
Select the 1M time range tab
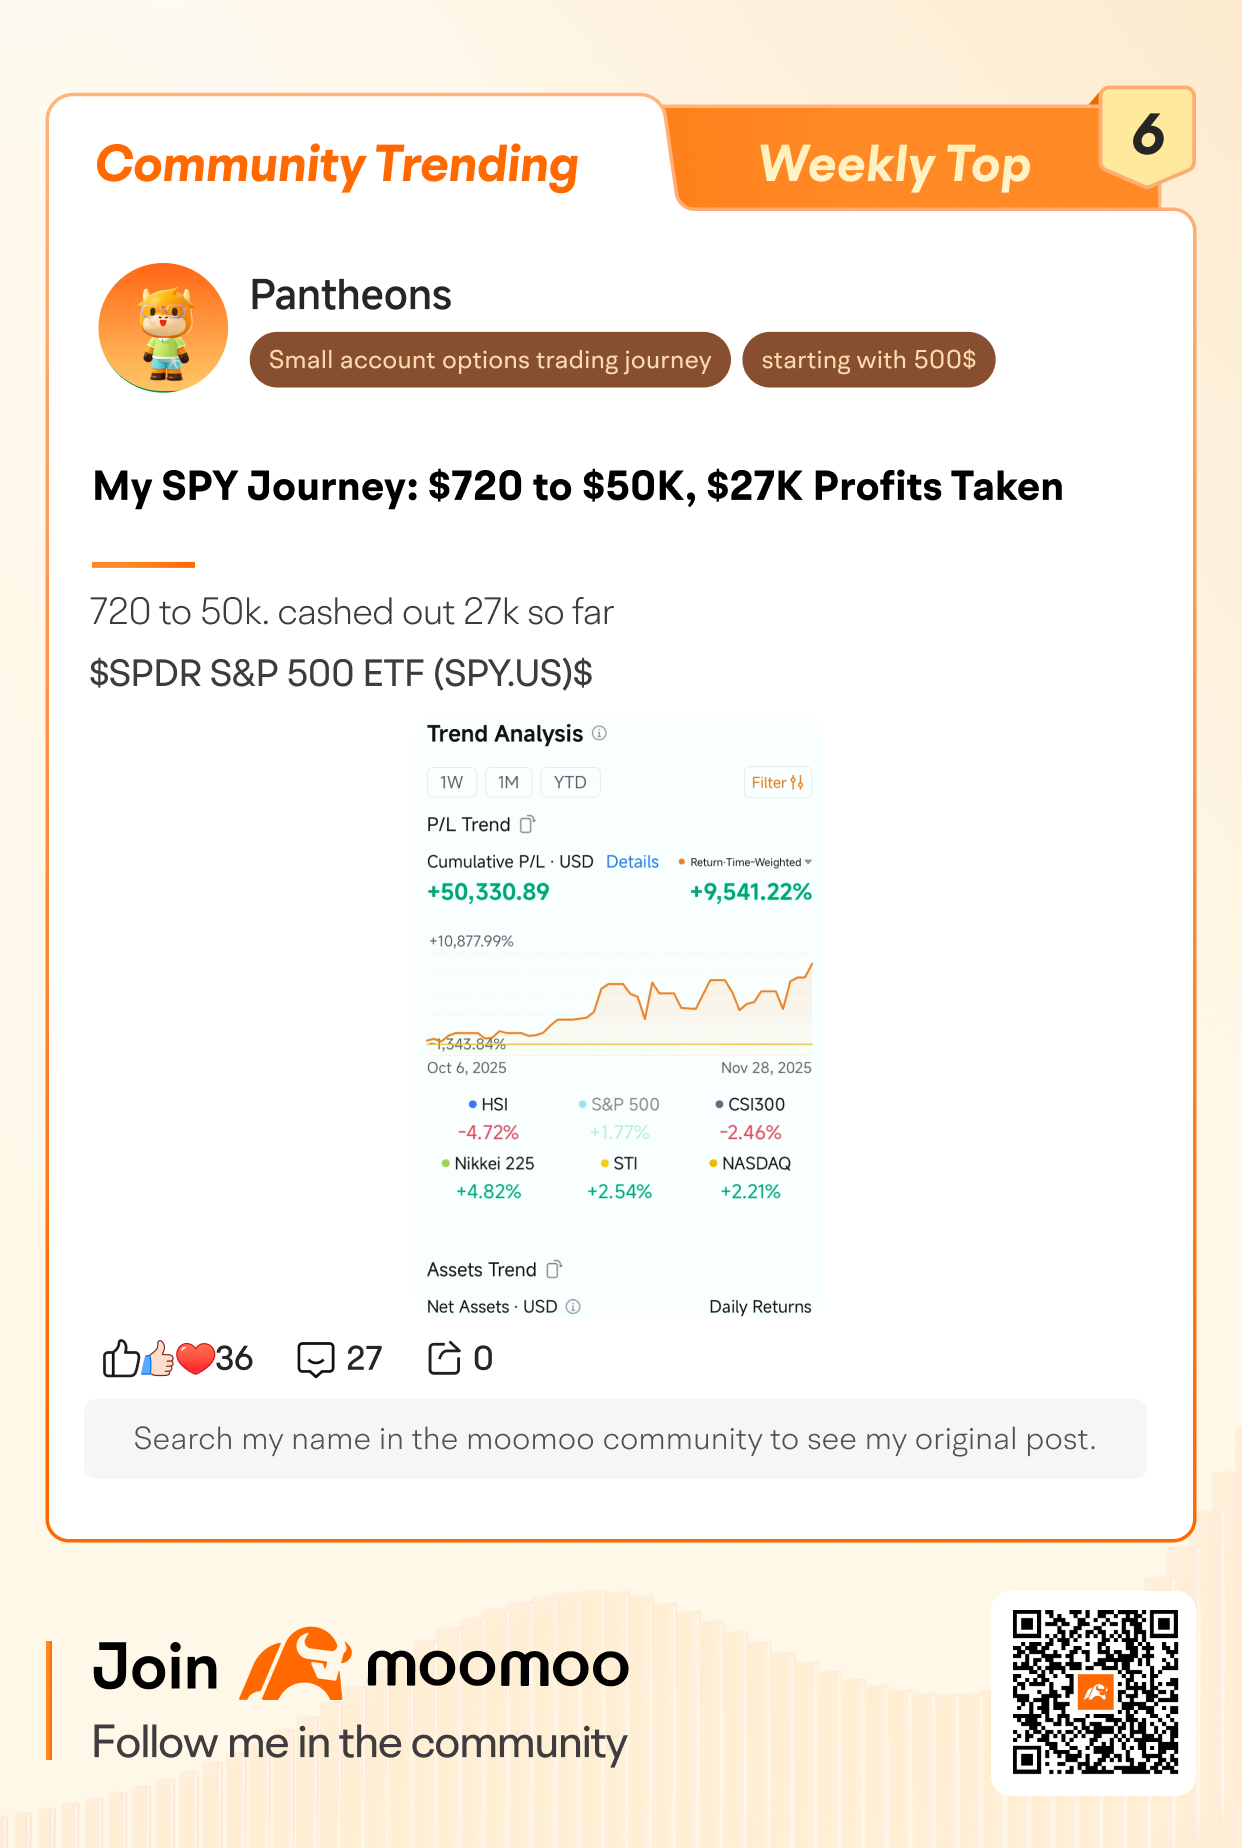508,782
